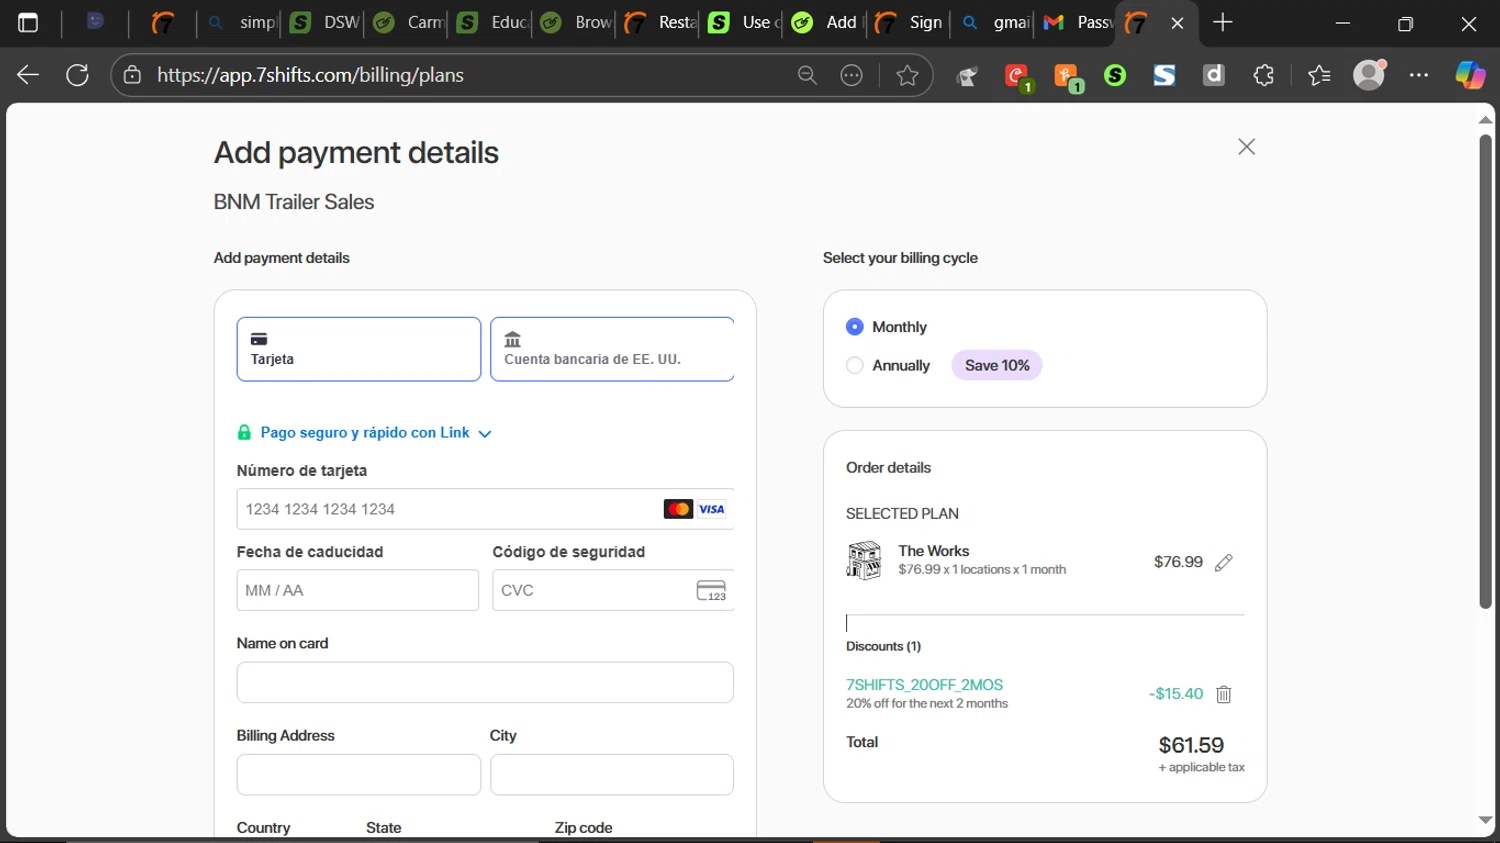This screenshot has height=843, width=1500.
Task: Click the scrollbar up arrow
Action: point(1485,120)
